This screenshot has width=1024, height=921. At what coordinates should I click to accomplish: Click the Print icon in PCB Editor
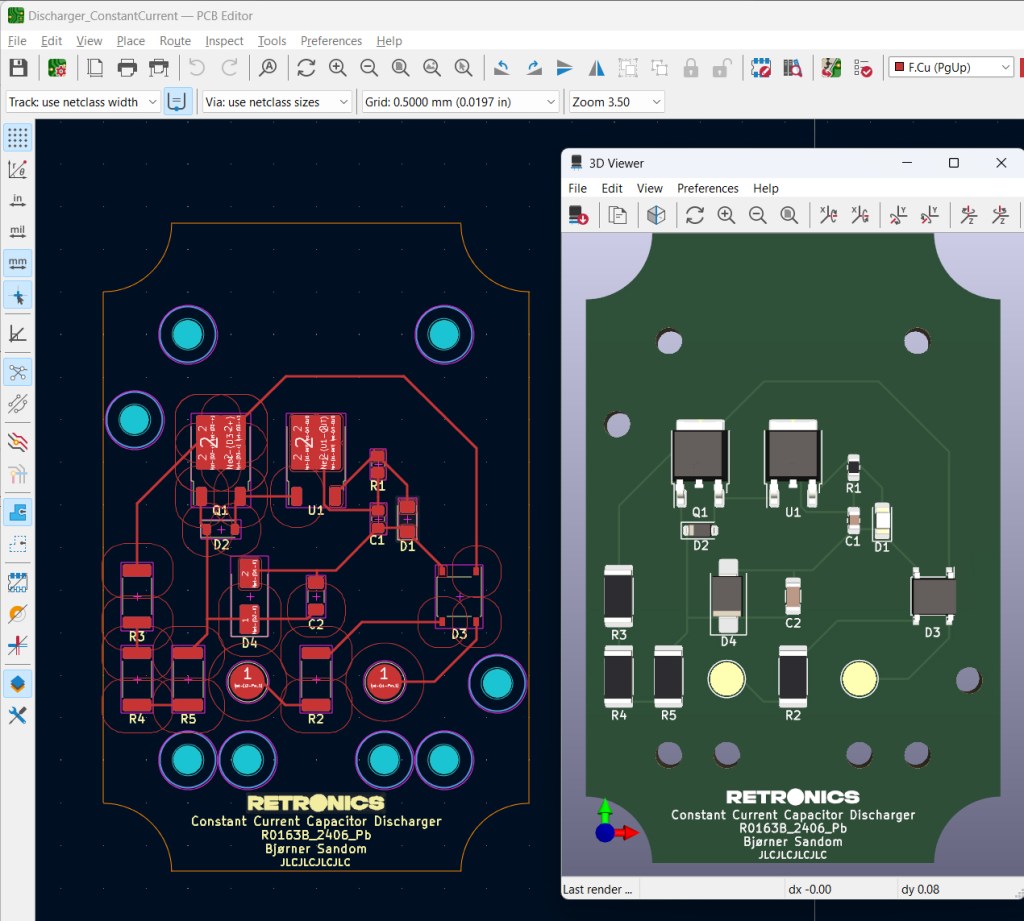[127, 68]
